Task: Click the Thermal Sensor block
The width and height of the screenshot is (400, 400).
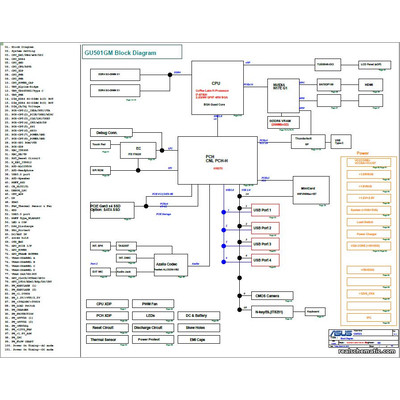Action: [x=107, y=340]
